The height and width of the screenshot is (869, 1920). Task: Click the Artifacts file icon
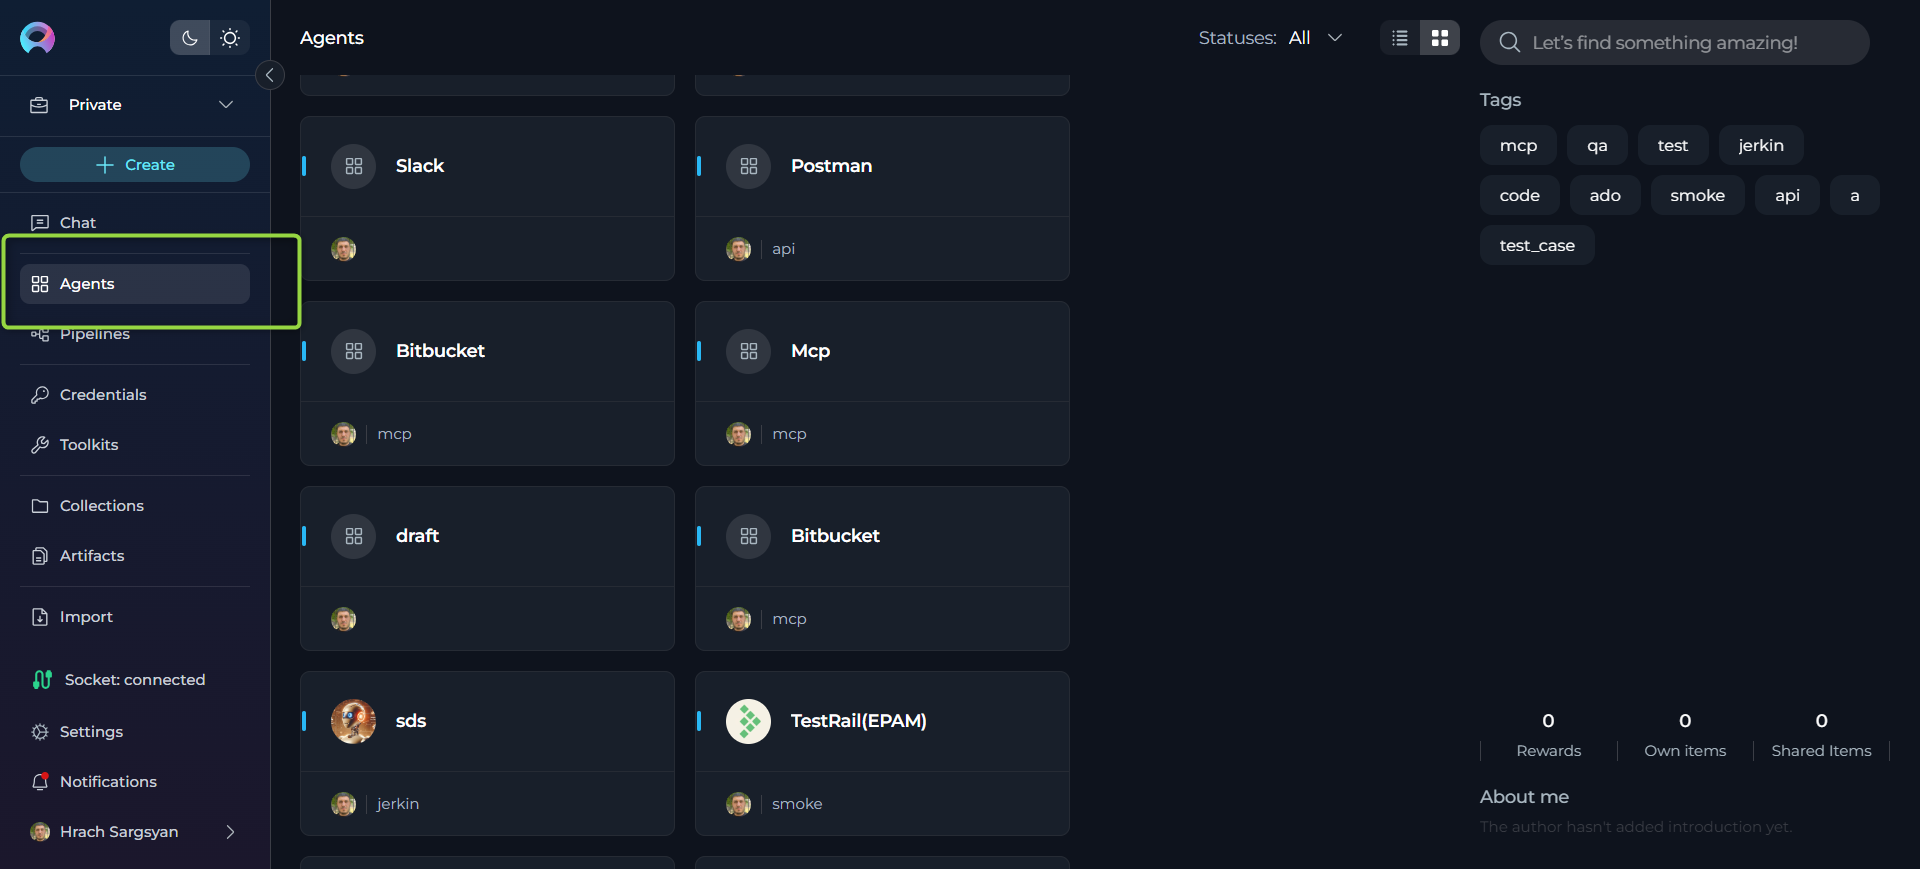(x=40, y=556)
